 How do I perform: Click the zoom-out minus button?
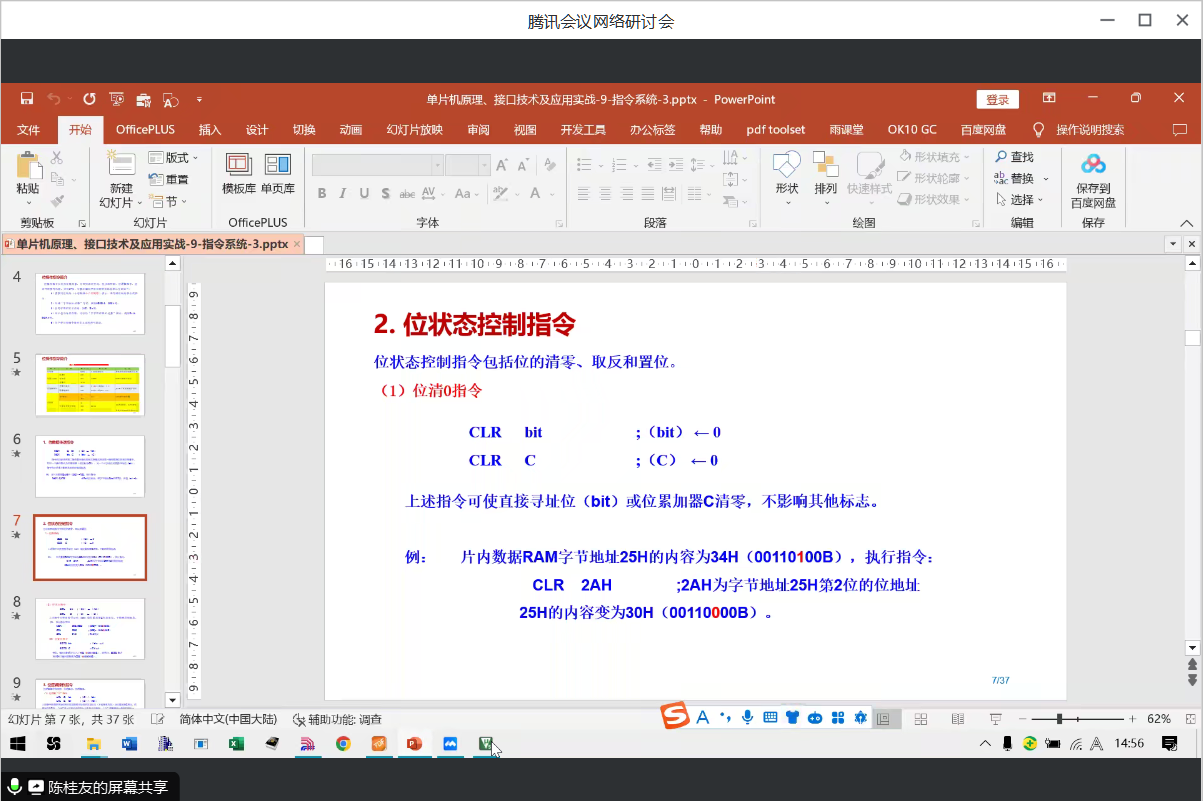pyautogui.click(x=1020, y=719)
